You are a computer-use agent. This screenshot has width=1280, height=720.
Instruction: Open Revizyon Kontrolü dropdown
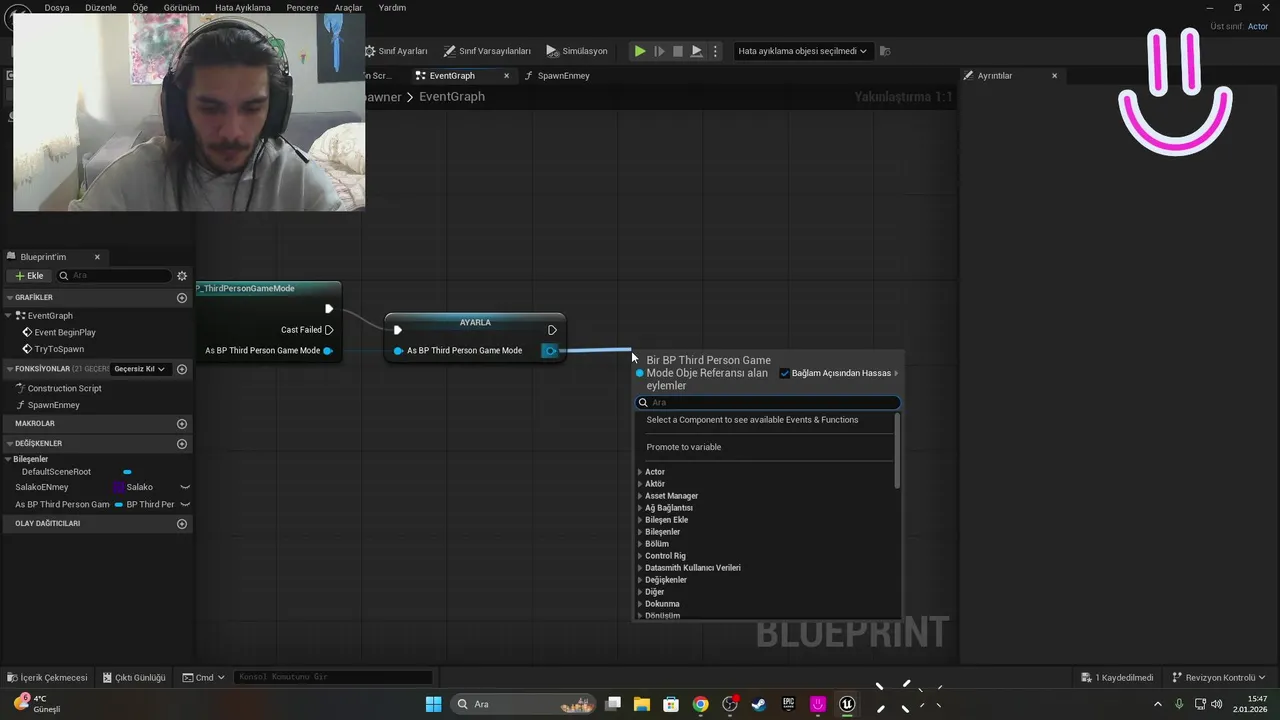[1218, 678]
